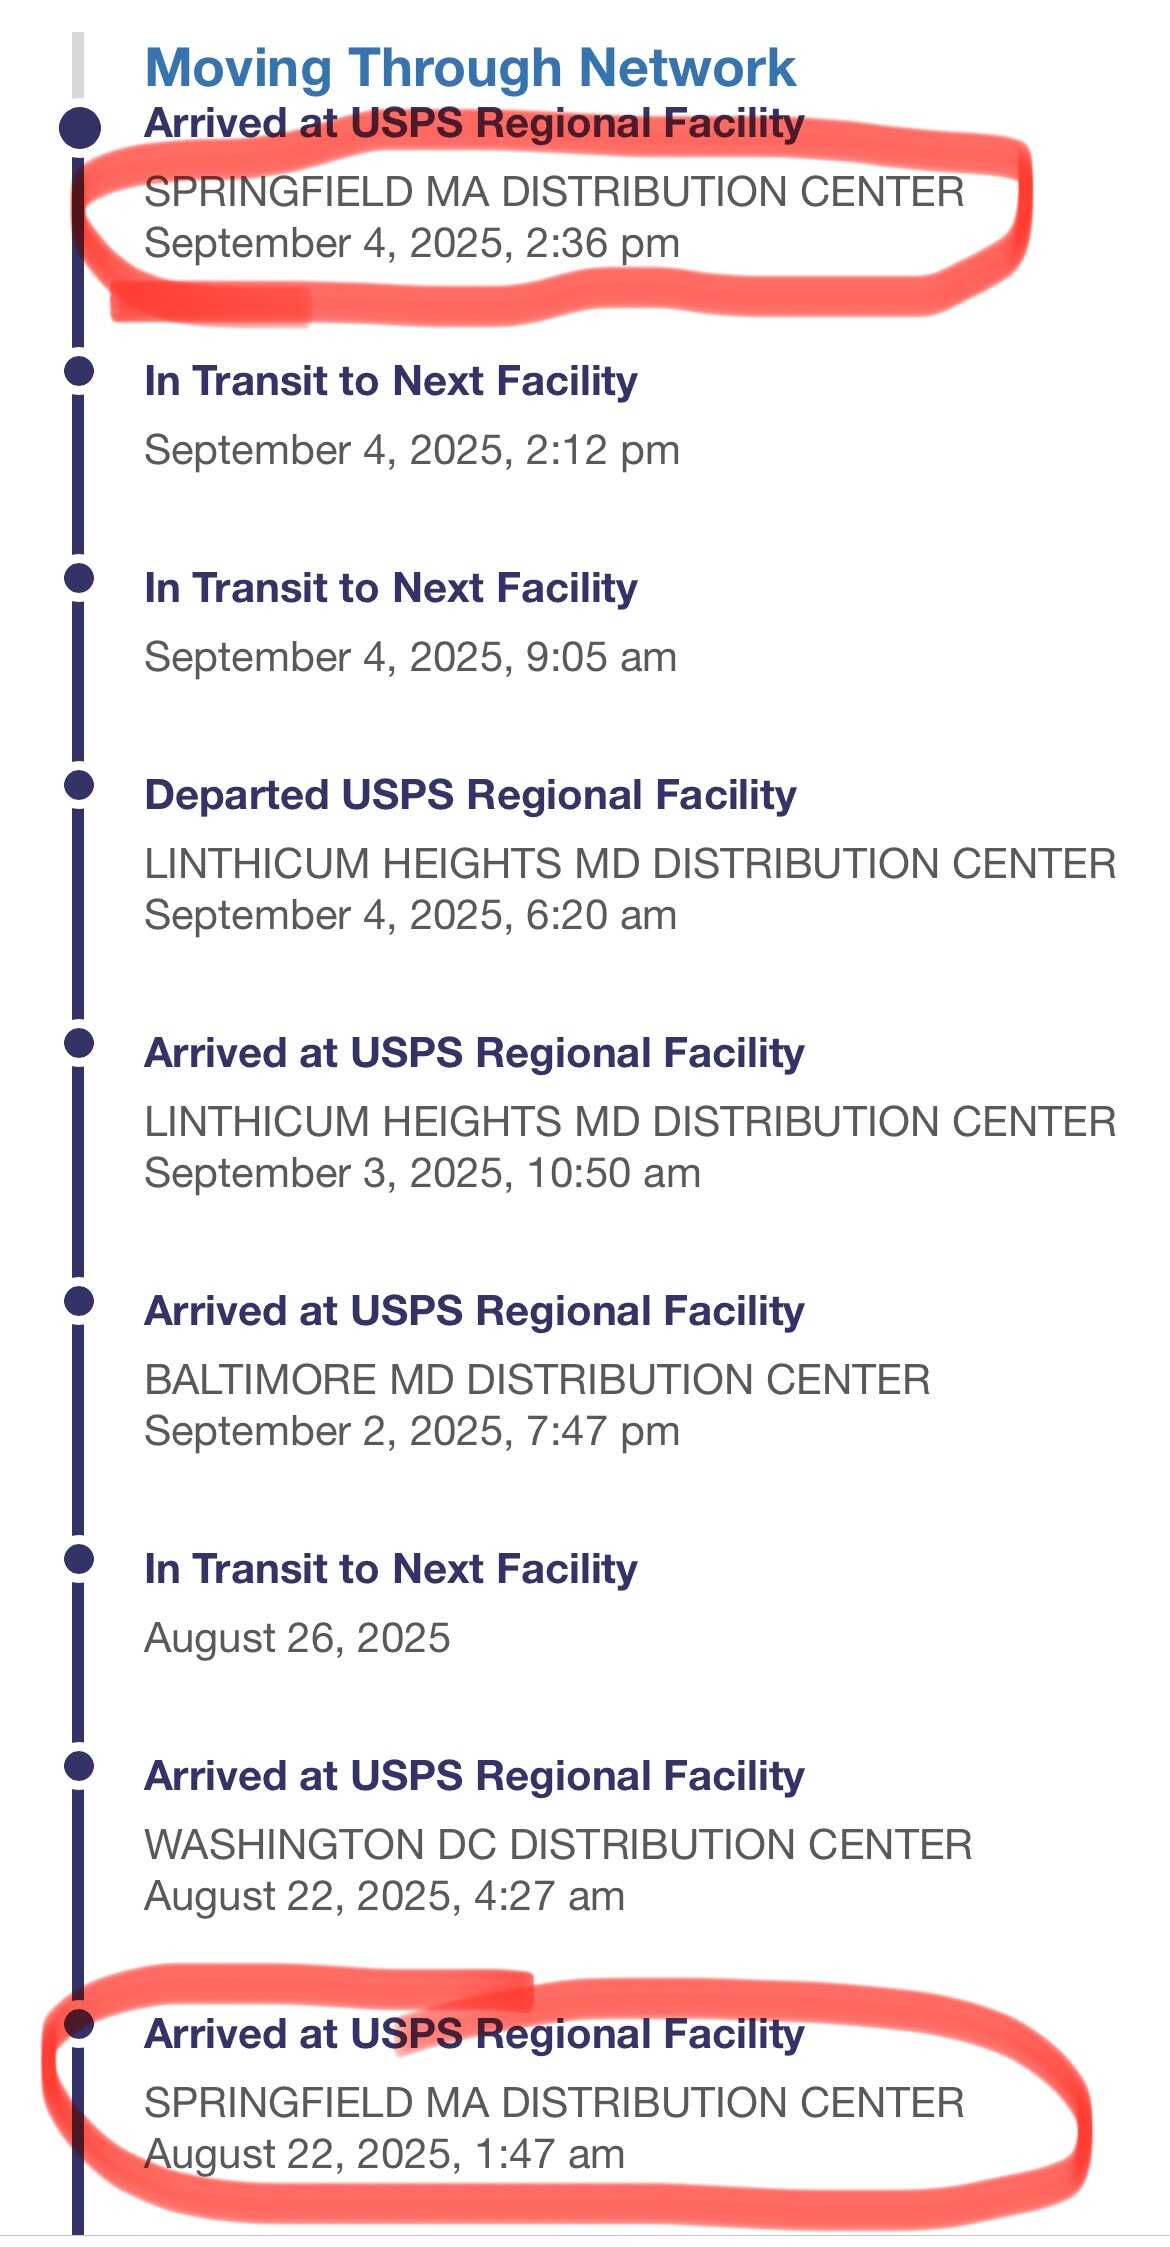Select the "August 26, 2025" date text
Image resolution: width=1170 pixels, height=2247 pixels.
click(297, 1638)
